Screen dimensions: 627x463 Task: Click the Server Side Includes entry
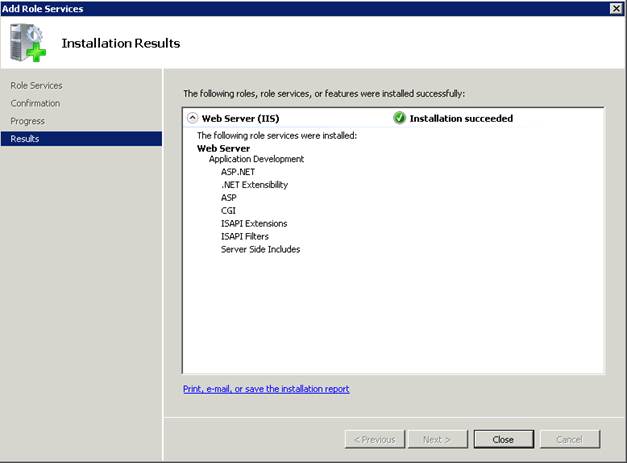[x=260, y=249]
